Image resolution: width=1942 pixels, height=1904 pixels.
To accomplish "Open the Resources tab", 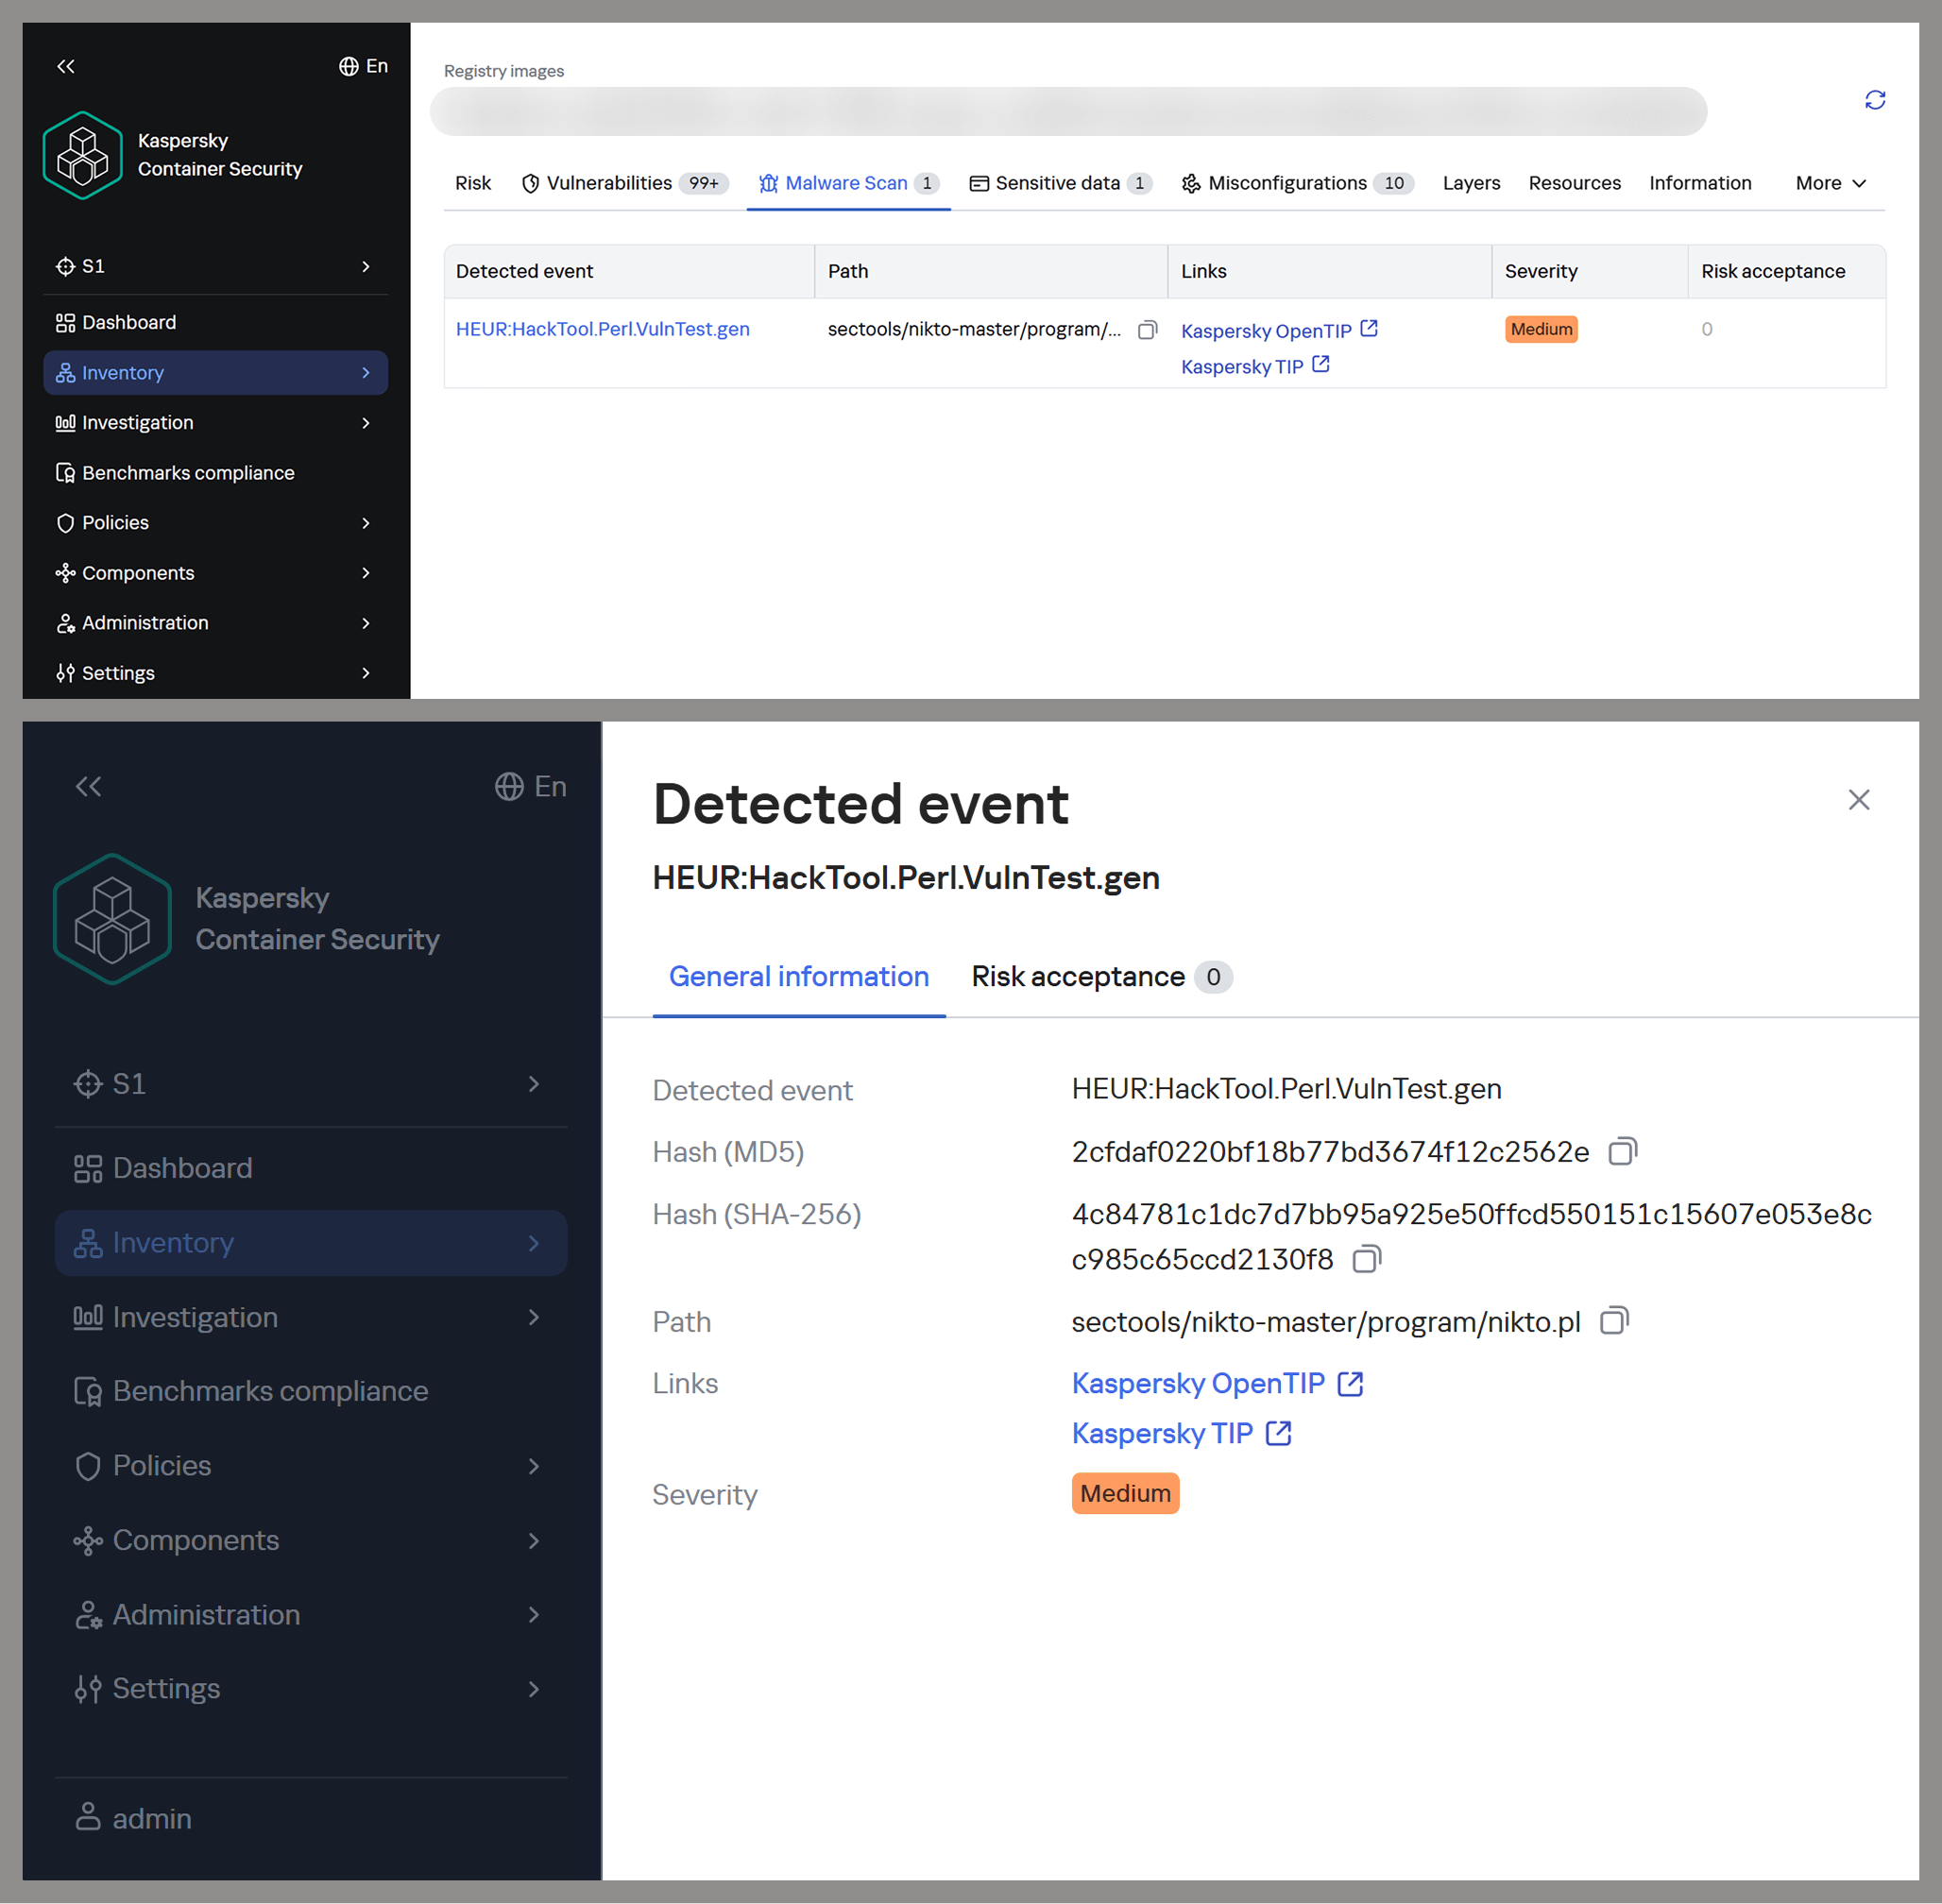I will click(1574, 183).
